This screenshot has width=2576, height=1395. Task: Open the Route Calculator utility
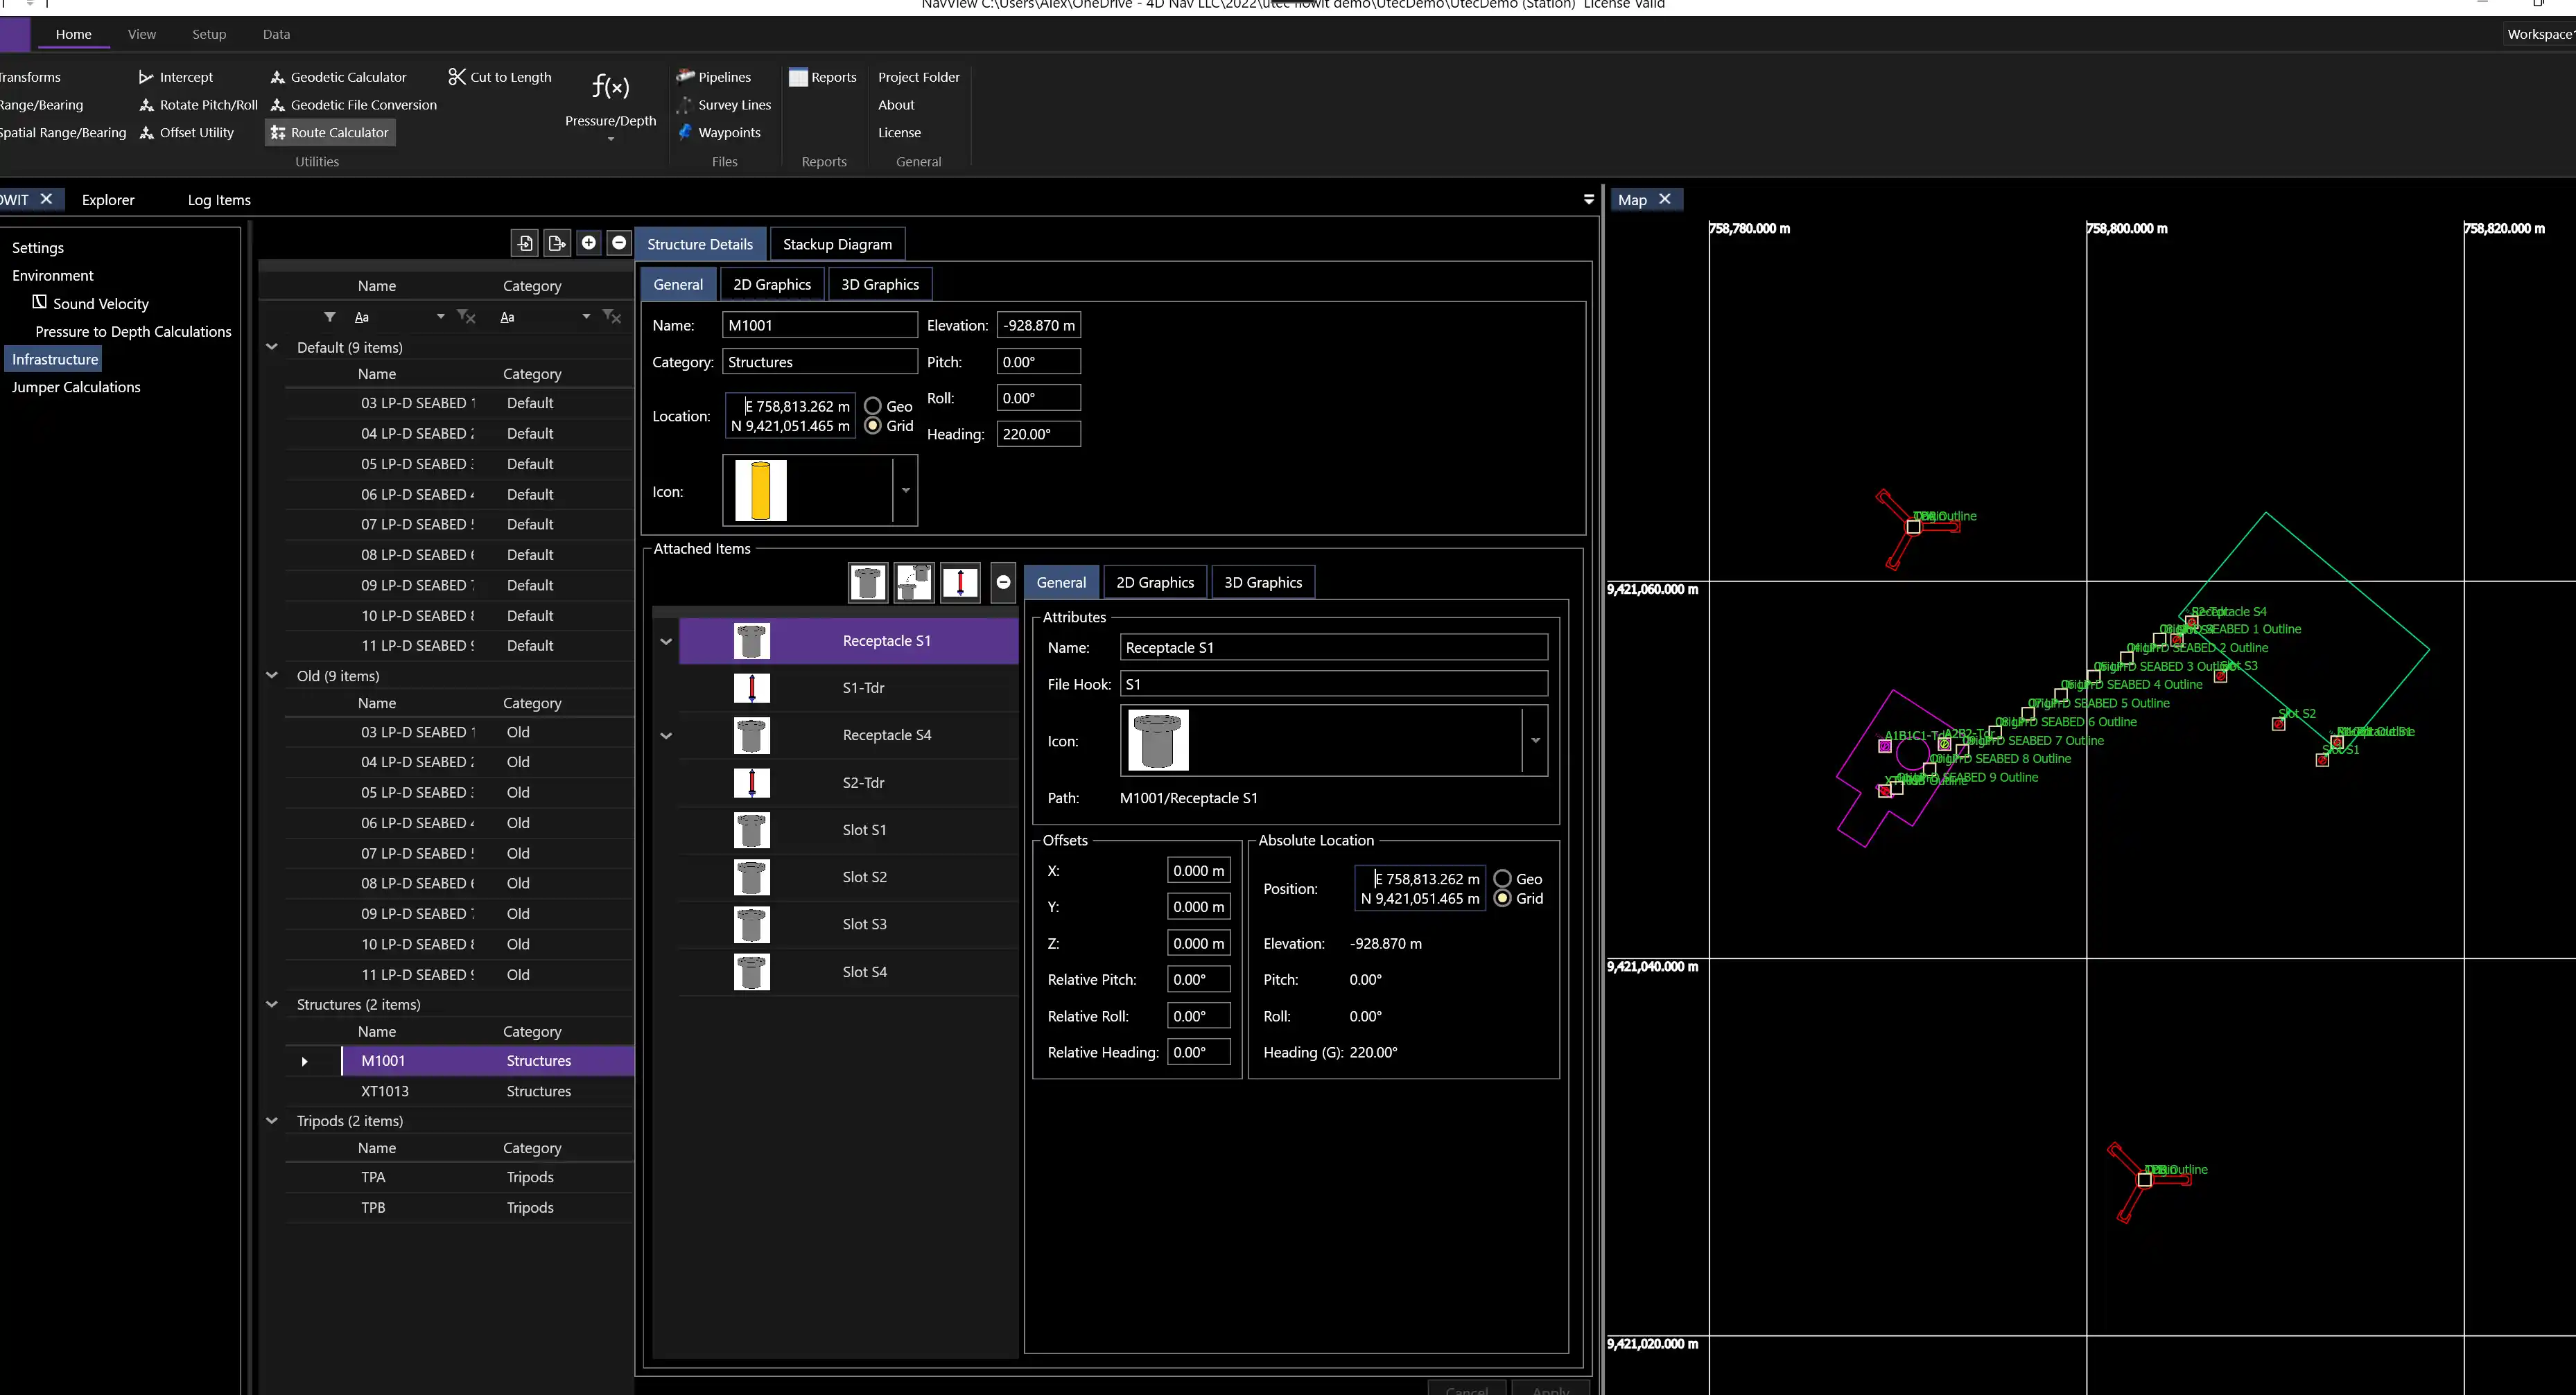[330, 132]
